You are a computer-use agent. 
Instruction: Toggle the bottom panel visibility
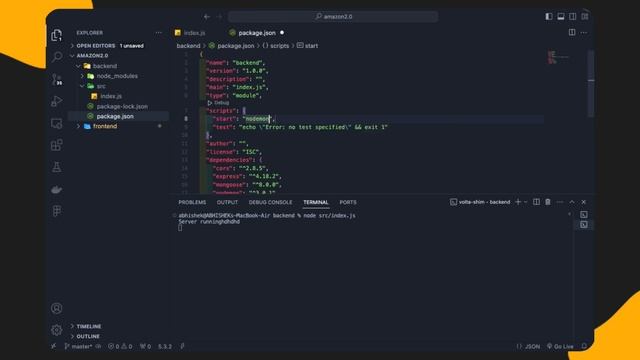click(x=561, y=16)
